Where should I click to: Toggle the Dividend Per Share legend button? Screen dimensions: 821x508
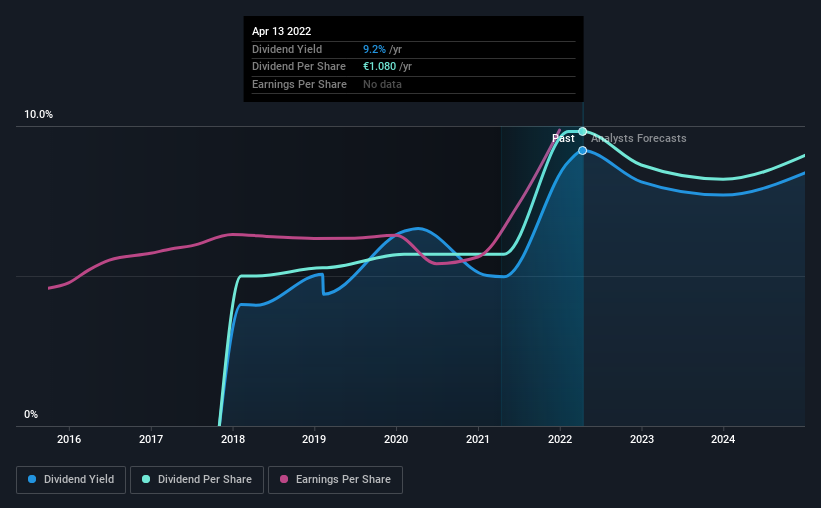click(197, 480)
